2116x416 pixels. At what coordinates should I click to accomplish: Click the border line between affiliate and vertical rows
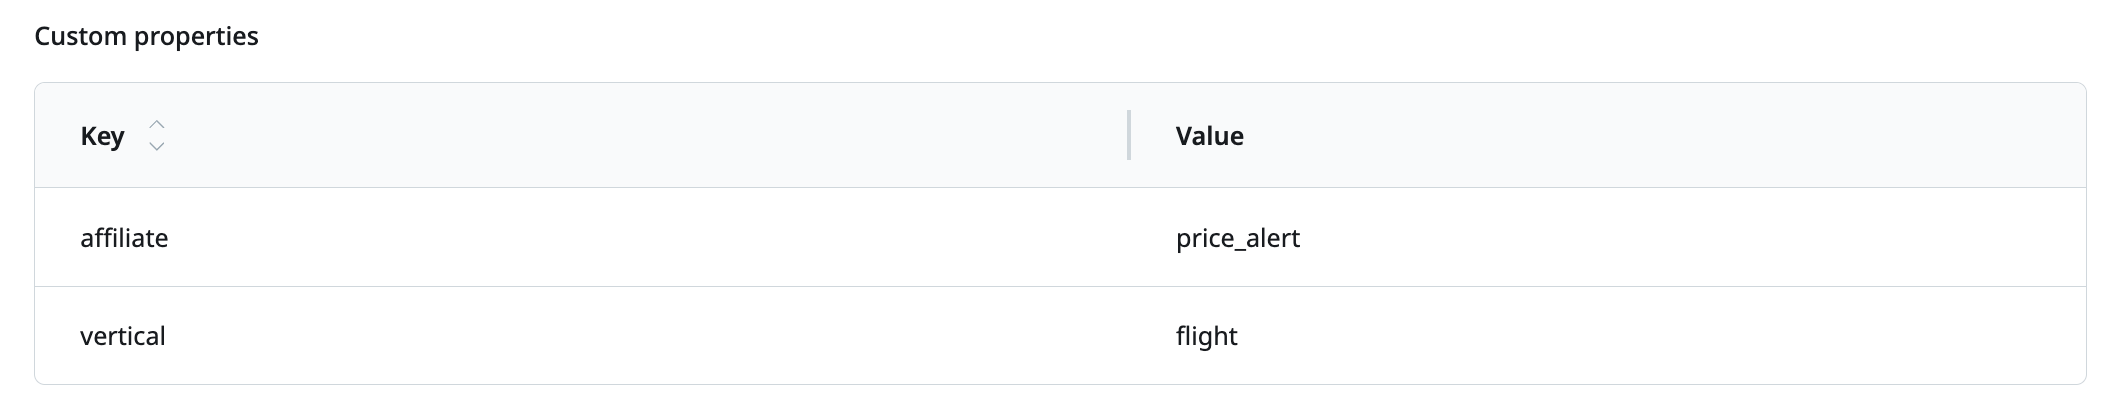(x=1060, y=287)
